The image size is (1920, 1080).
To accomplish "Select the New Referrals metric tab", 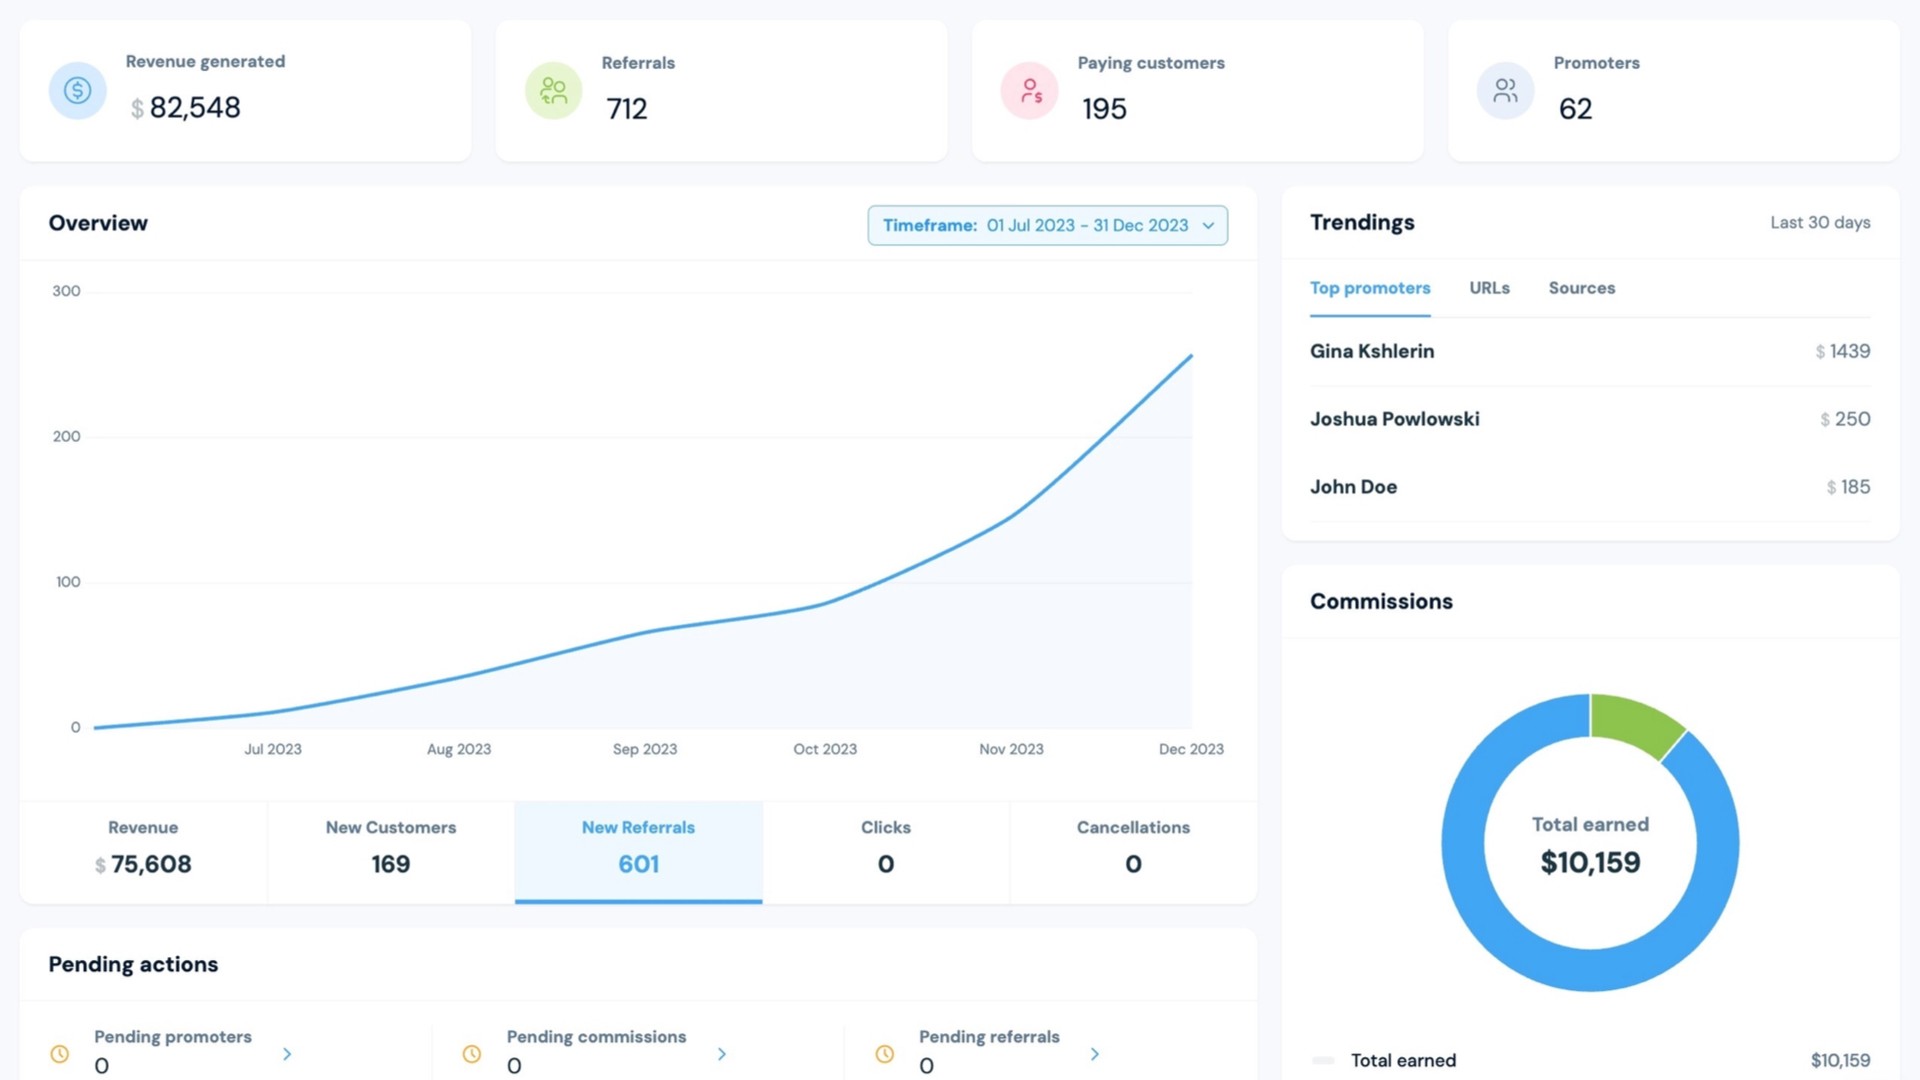I will [x=639, y=852].
